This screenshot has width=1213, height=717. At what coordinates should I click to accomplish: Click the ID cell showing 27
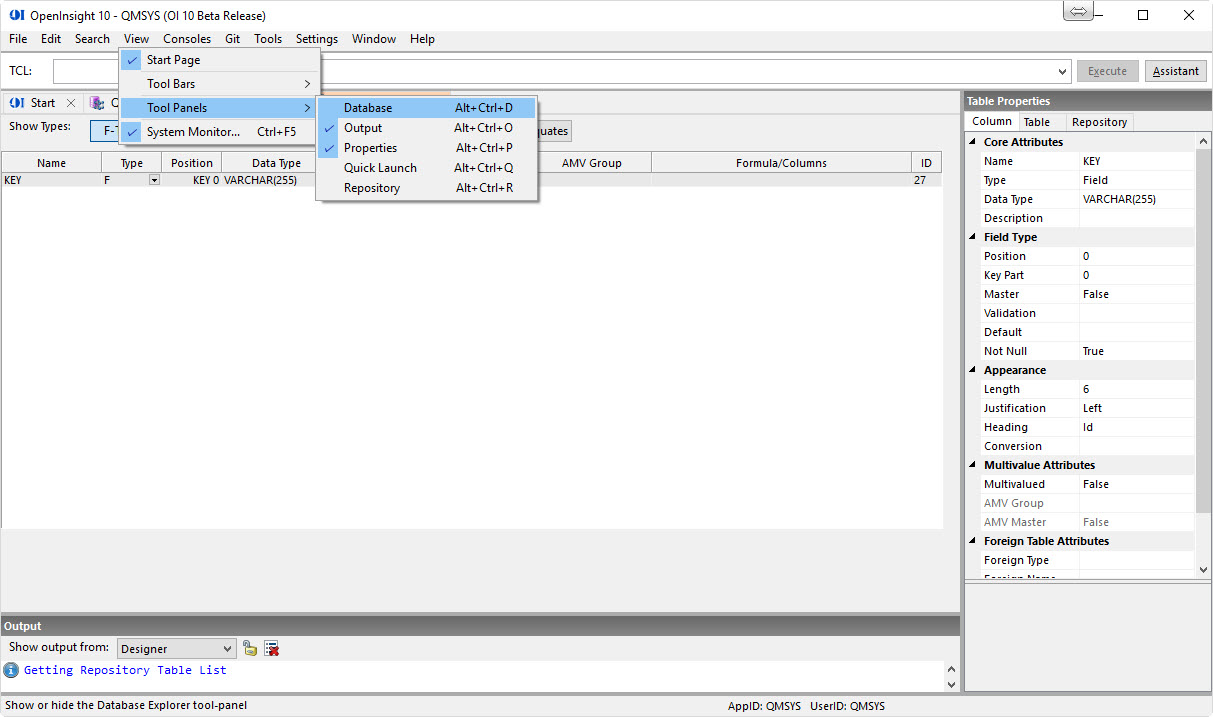[926, 180]
